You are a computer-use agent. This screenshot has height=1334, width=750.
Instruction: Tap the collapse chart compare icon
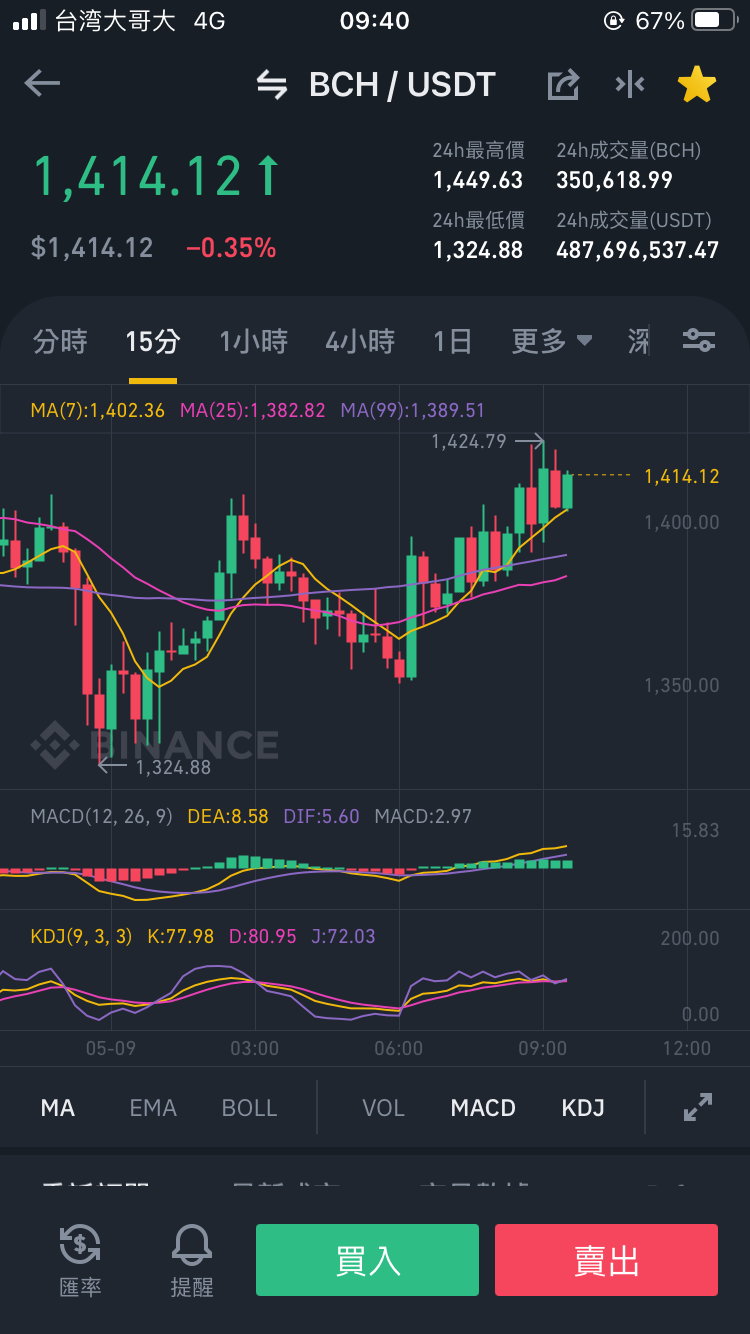click(x=630, y=85)
